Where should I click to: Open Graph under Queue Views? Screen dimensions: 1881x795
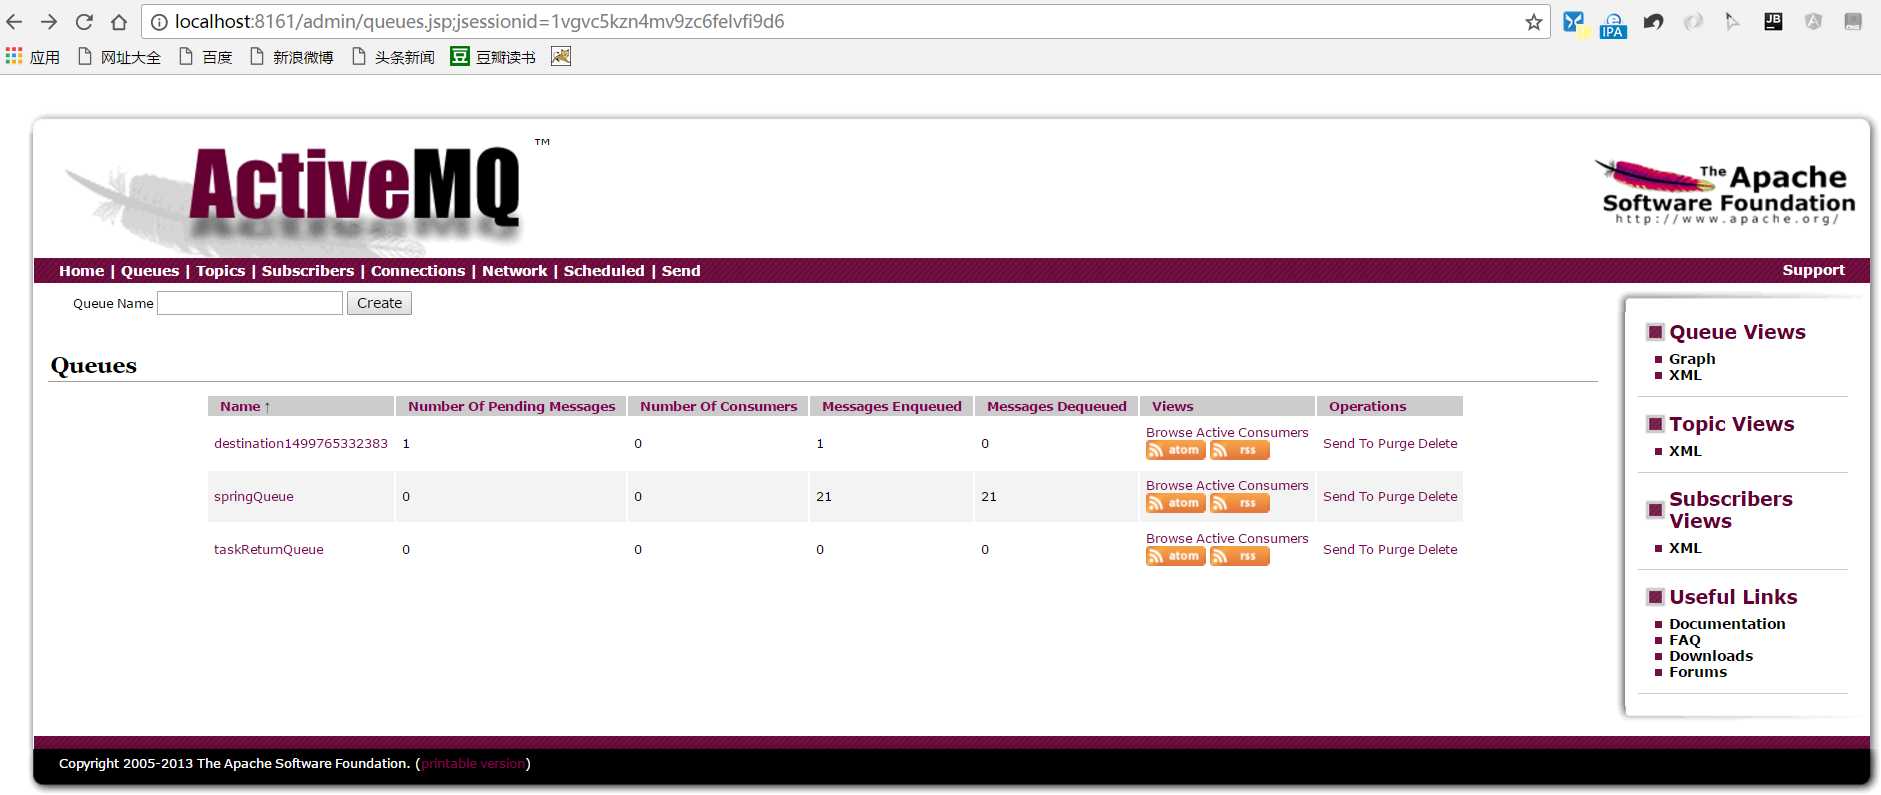(1692, 359)
